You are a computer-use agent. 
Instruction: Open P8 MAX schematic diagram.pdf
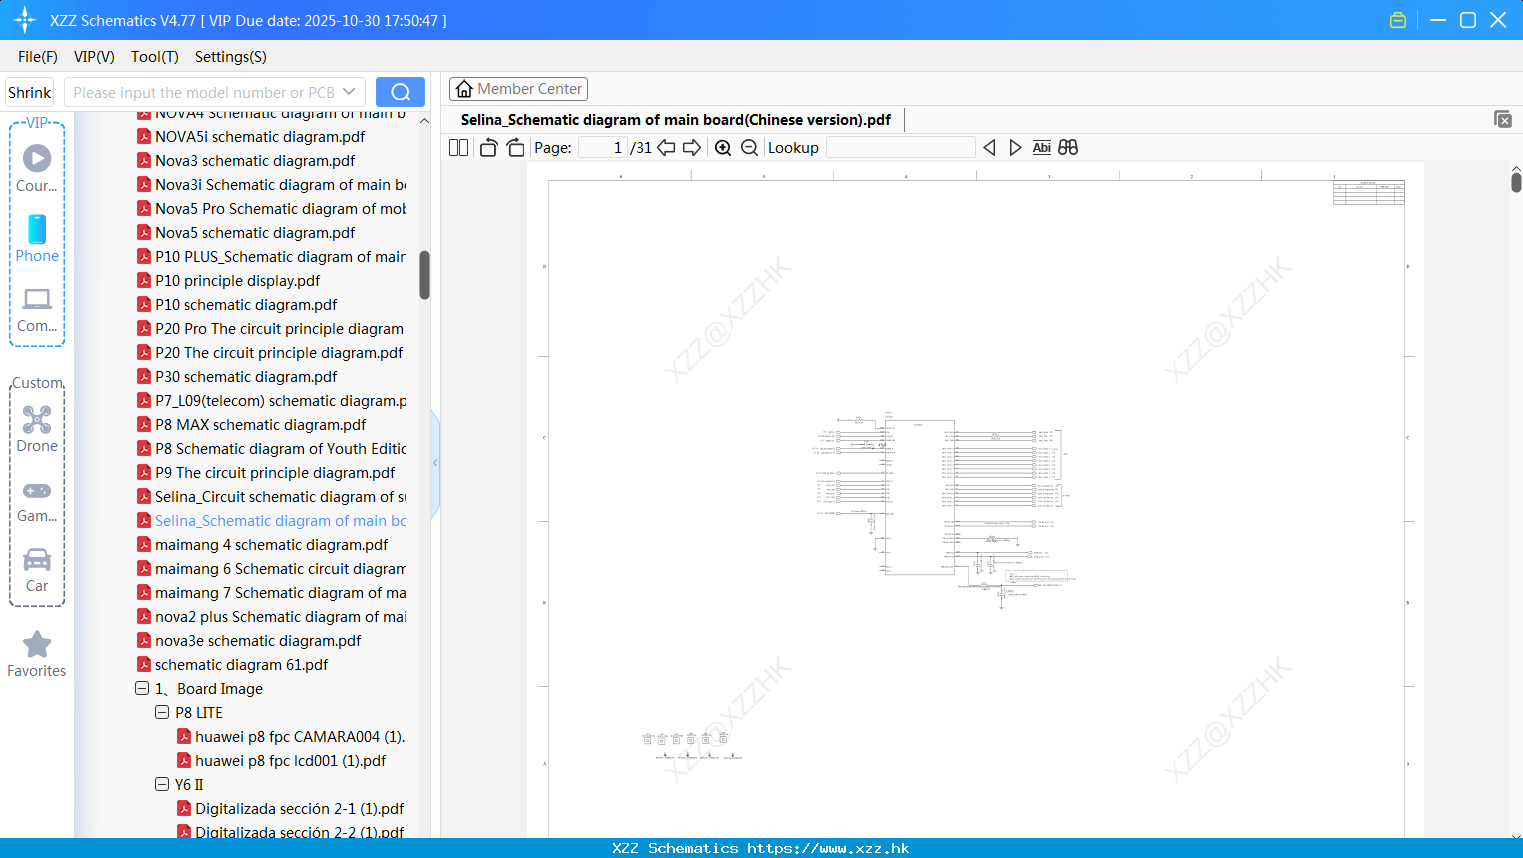pos(260,424)
